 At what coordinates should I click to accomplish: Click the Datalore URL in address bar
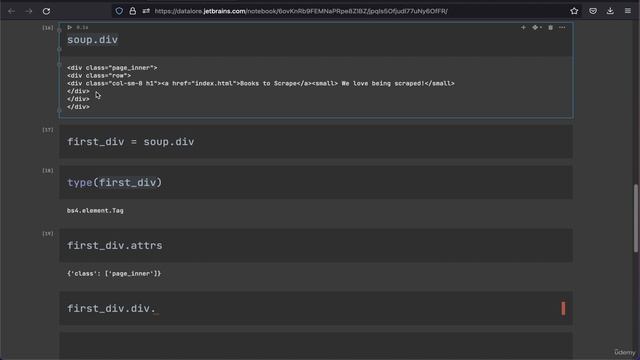pos(301,11)
